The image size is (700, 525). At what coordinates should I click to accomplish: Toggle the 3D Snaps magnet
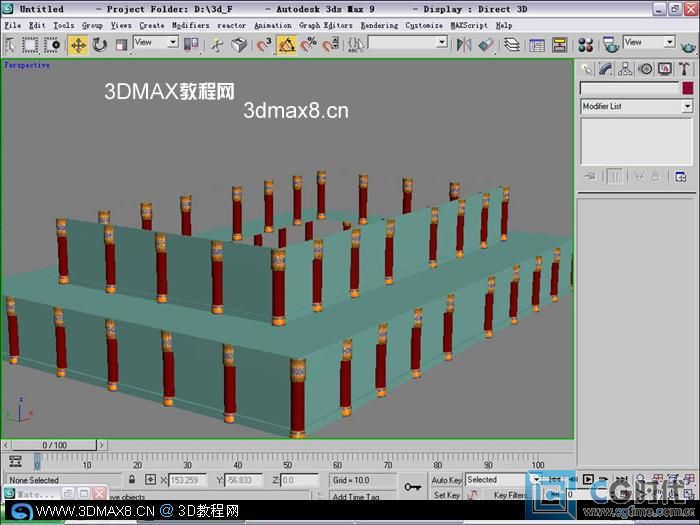tap(264, 45)
